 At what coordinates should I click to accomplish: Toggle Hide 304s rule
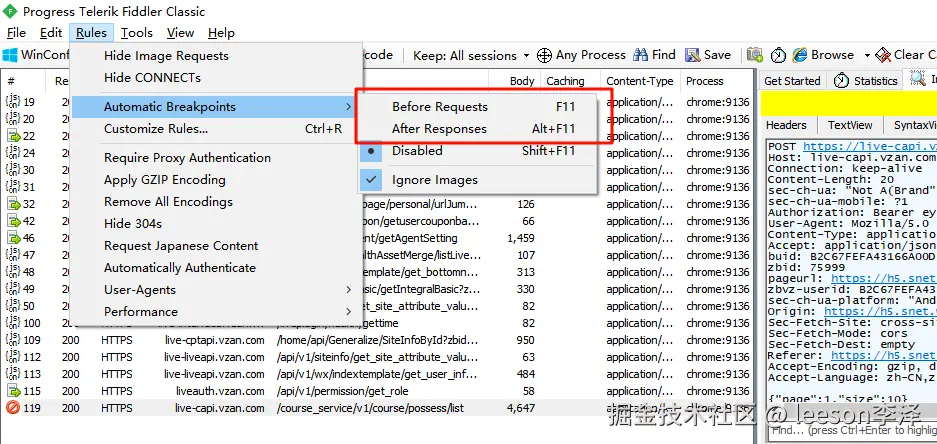pos(216,224)
